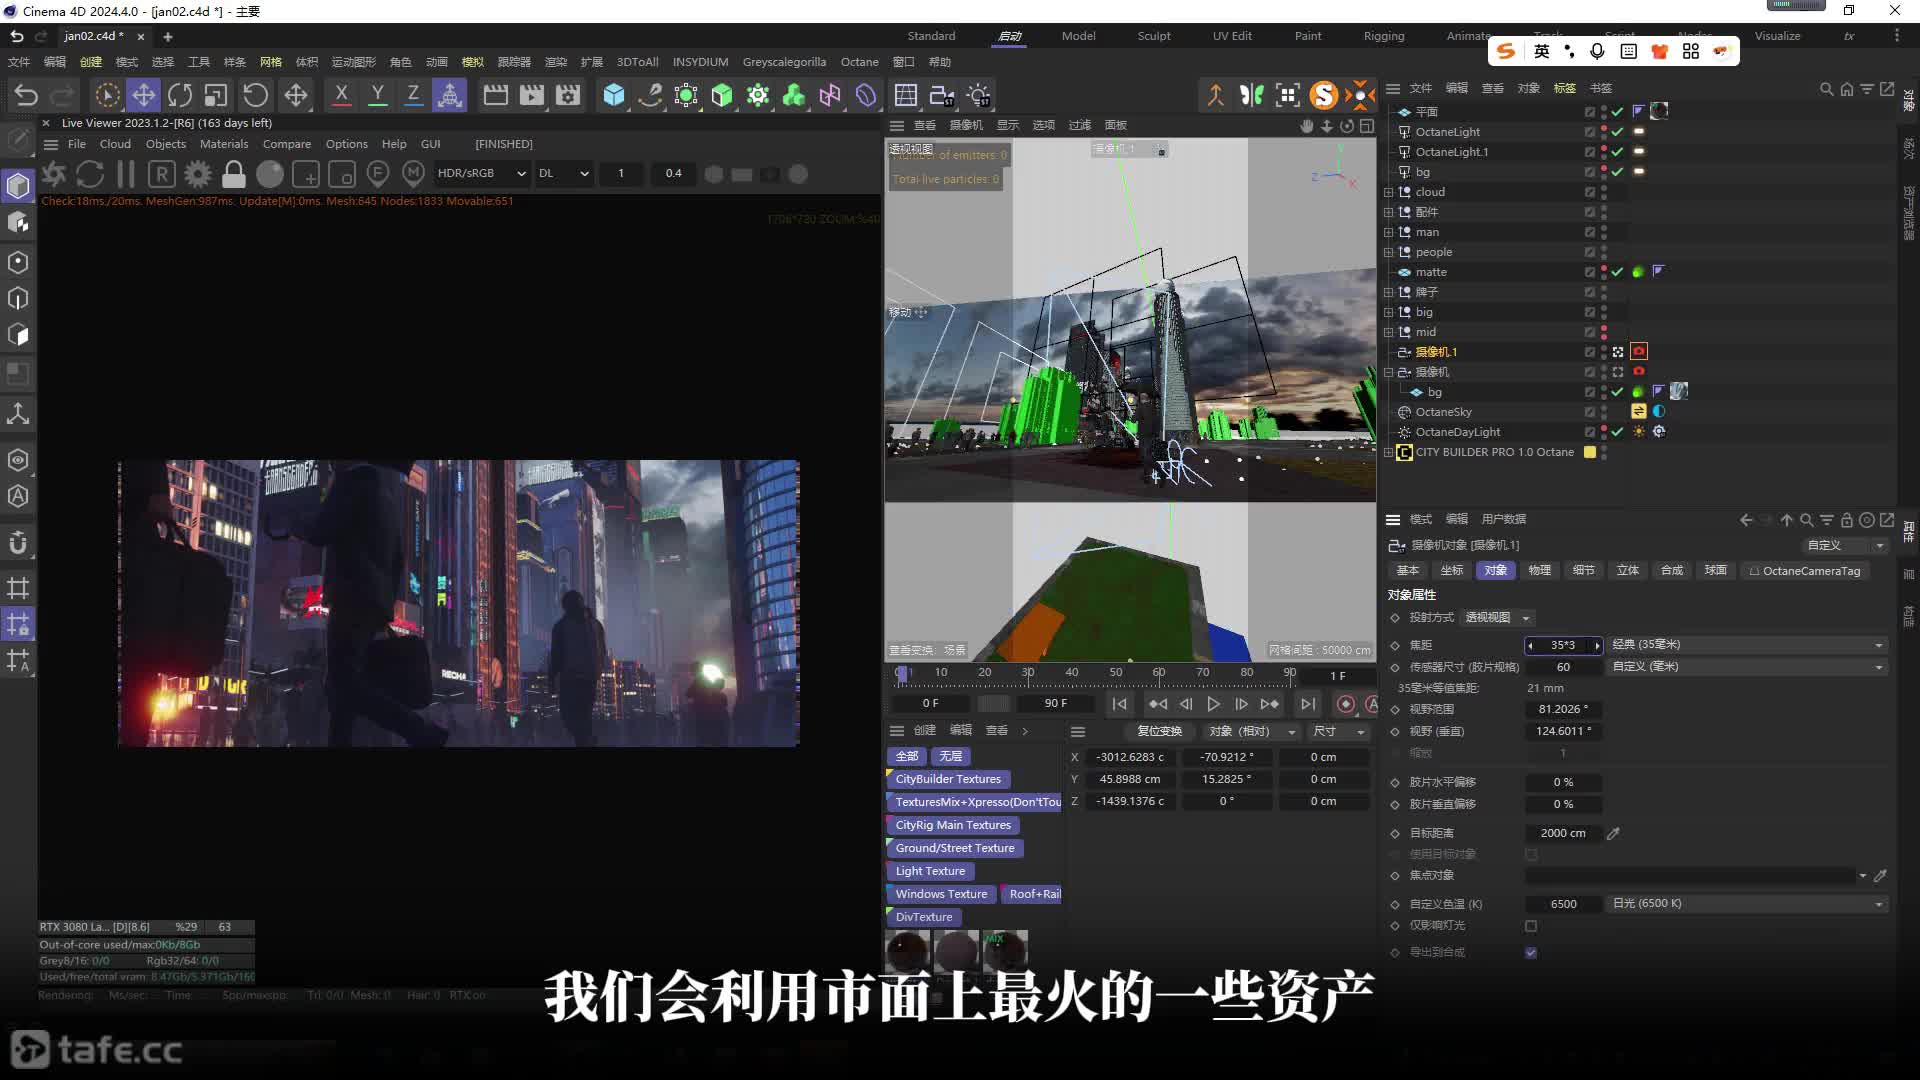The image size is (1920, 1080).
Task: Click the 复位变换 button
Action: click(x=1159, y=731)
